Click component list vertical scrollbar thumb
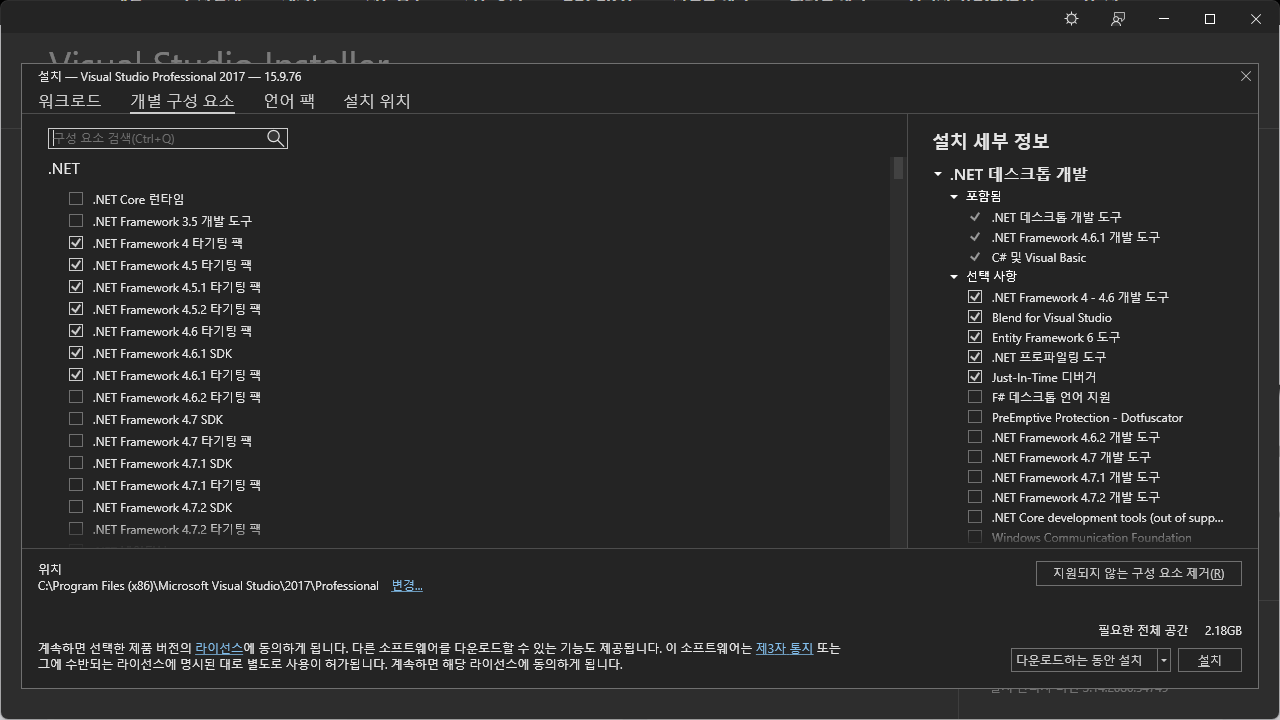The image size is (1280, 720). pyautogui.click(x=899, y=167)
